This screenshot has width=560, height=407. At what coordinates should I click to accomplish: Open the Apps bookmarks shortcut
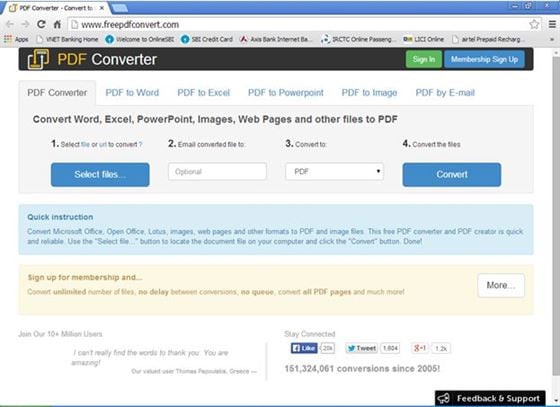(16, 39)
